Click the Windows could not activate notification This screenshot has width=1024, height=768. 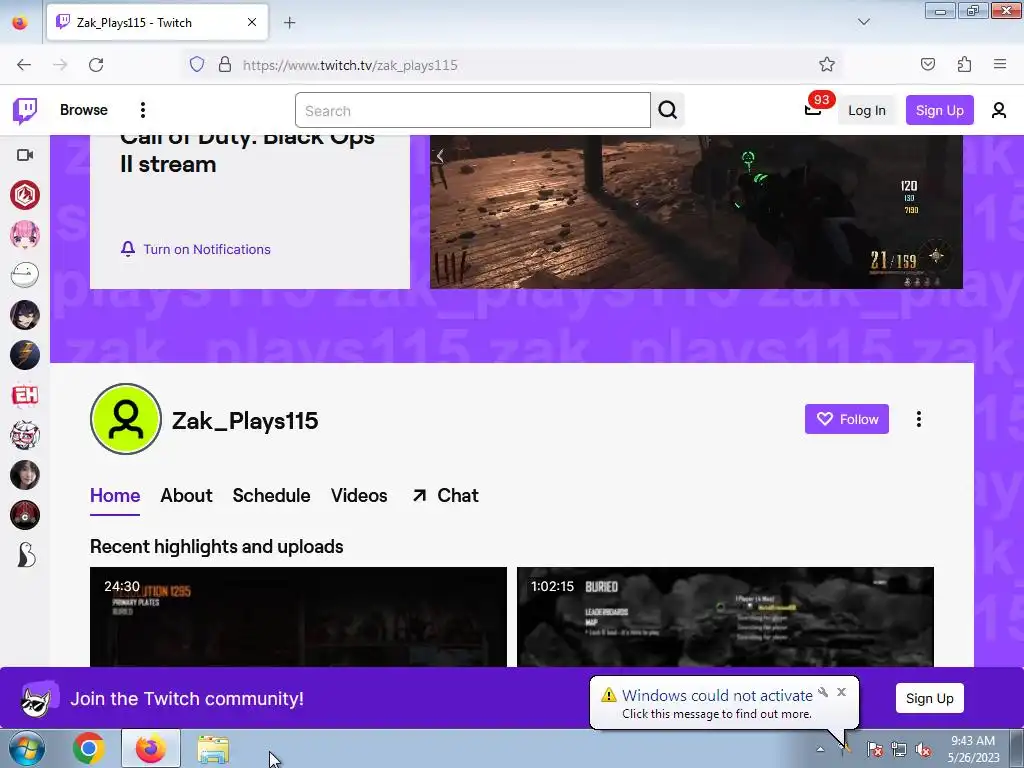point(716,703)
